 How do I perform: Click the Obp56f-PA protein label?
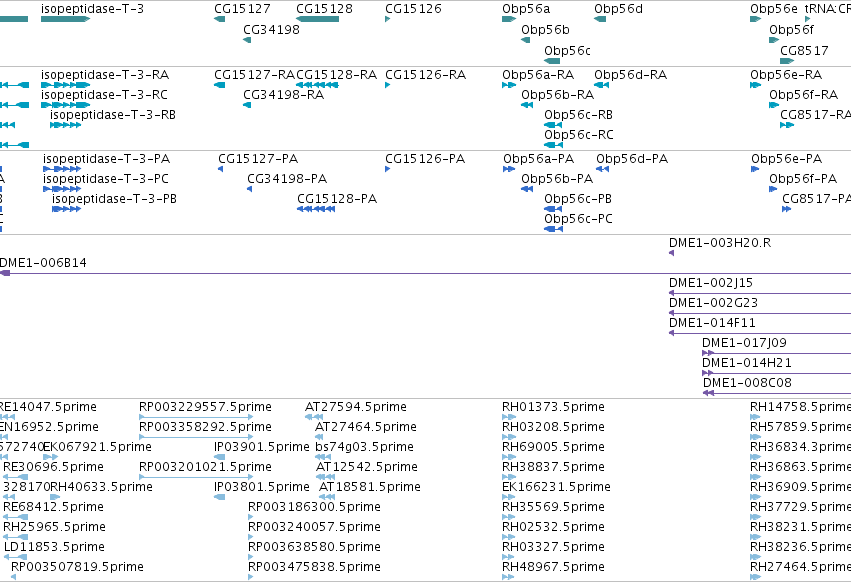point(803,179)
